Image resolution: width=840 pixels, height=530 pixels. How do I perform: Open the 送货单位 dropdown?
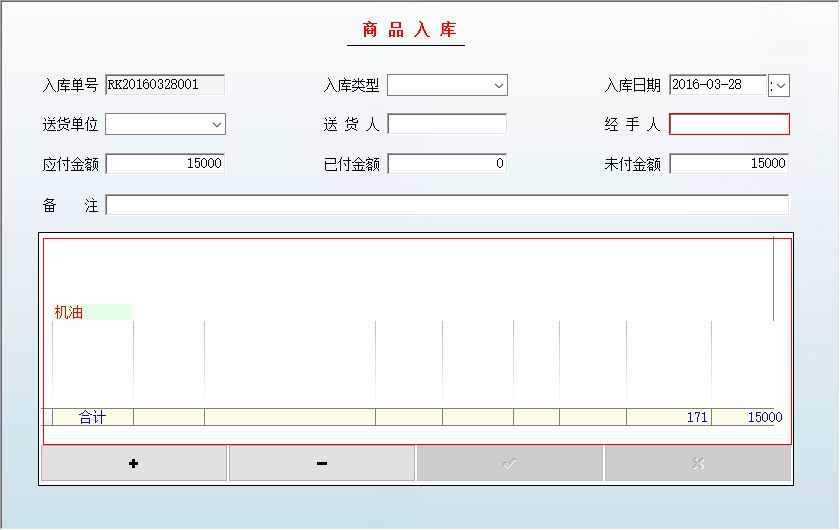[216, 125]
